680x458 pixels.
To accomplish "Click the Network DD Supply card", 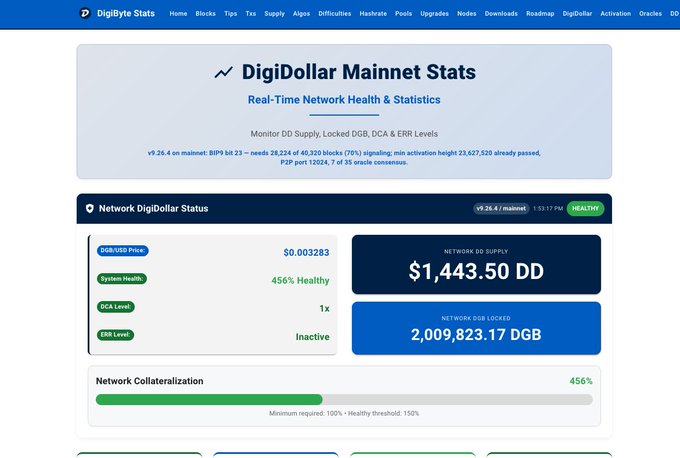I will click(476, 265).
